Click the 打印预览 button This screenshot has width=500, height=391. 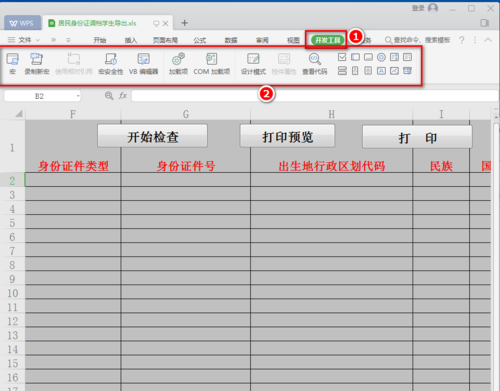[x=287, y=136]
